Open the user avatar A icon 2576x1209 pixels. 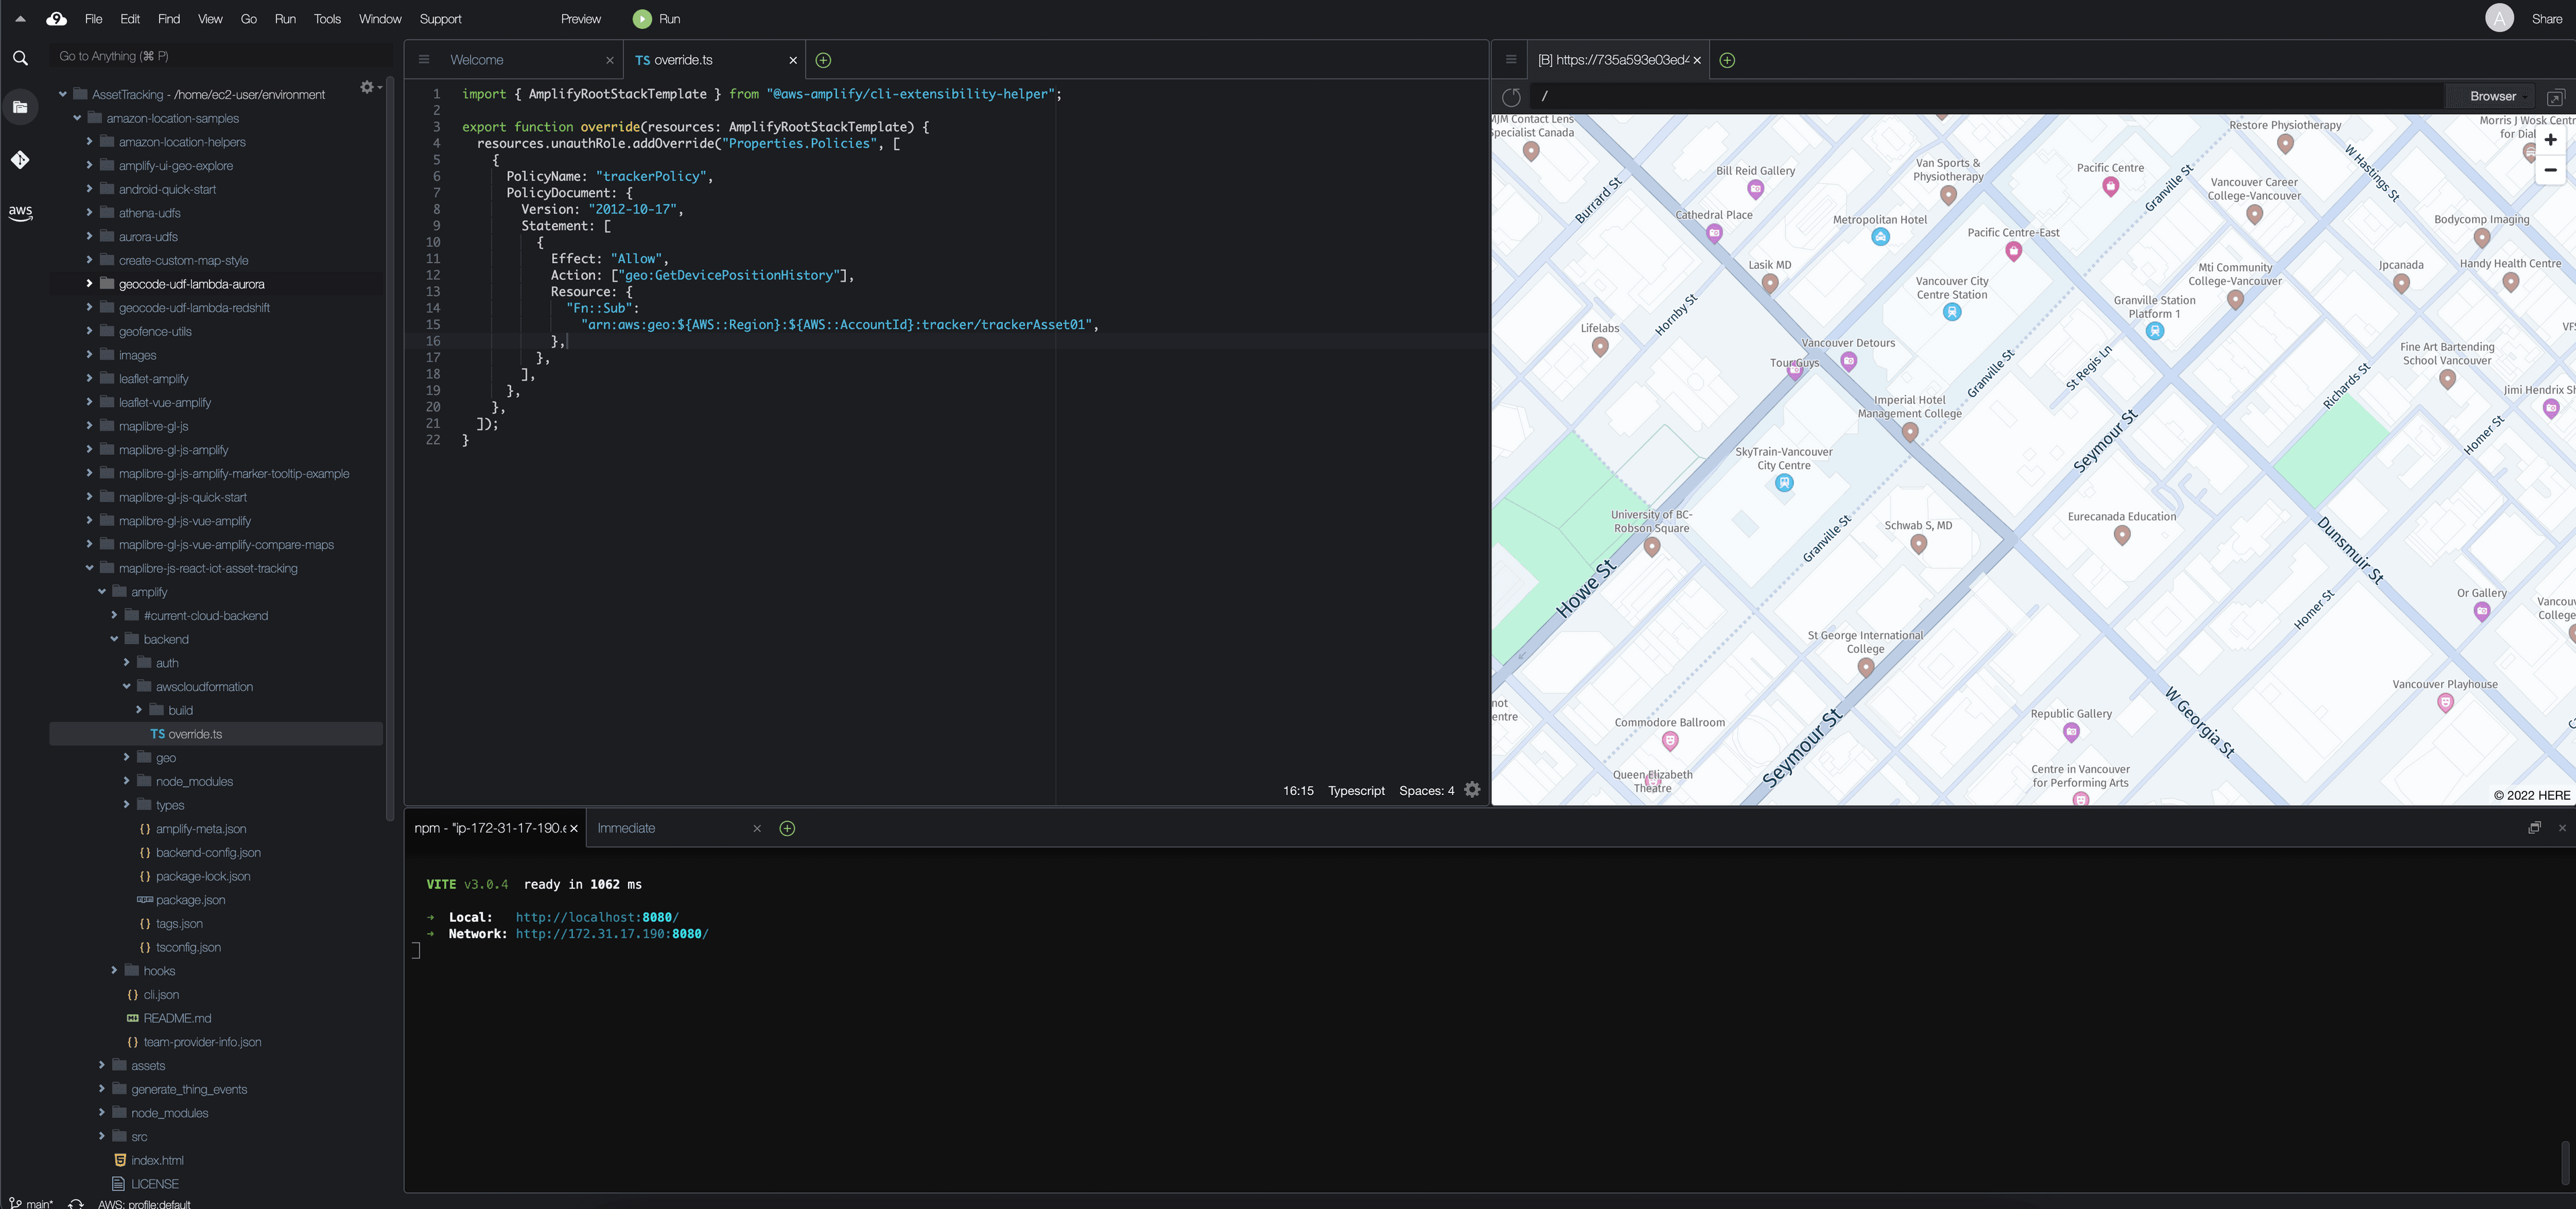2499,18
